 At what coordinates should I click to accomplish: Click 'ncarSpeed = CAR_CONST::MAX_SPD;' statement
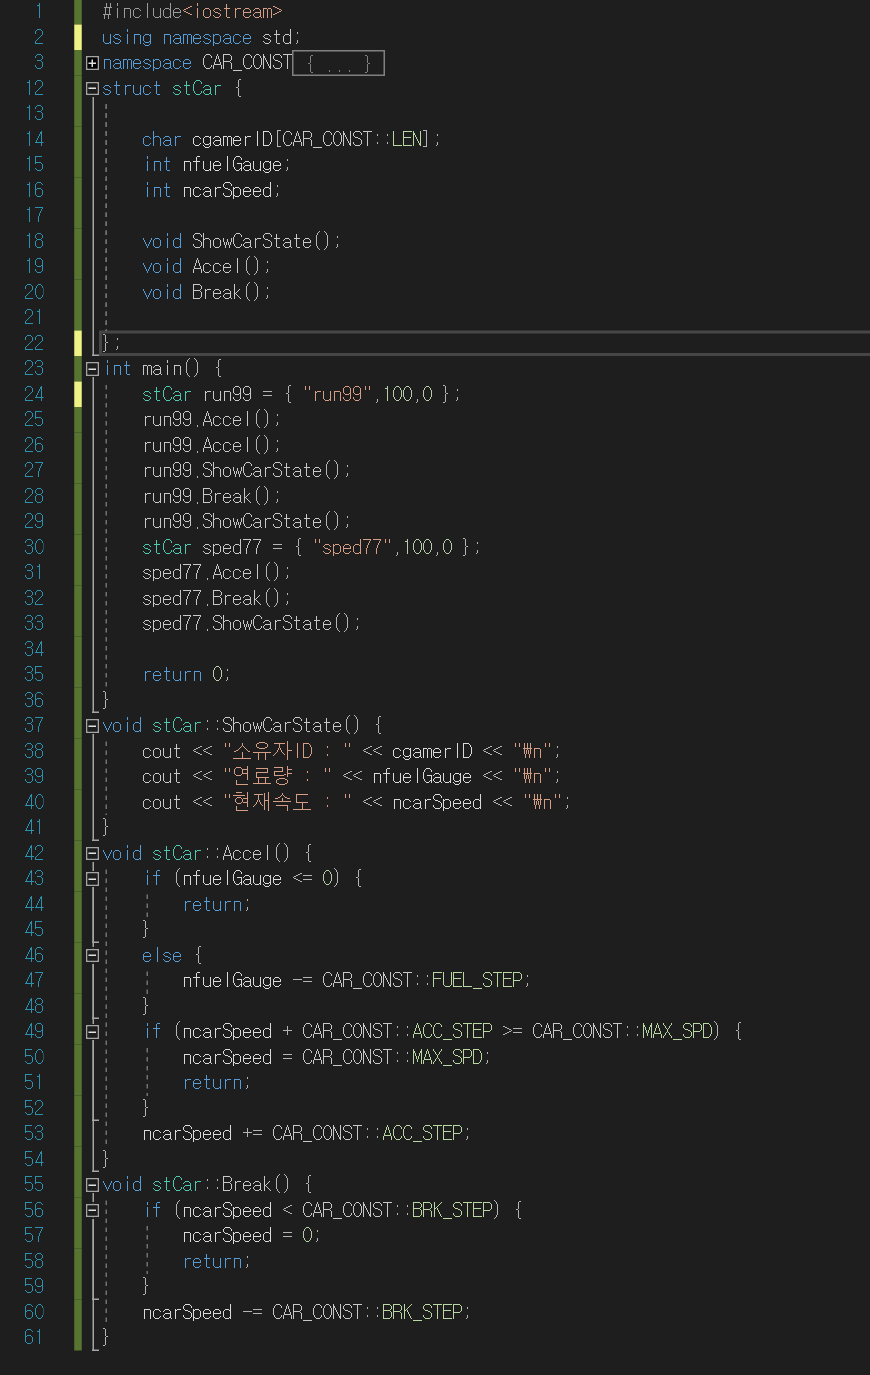click(x=336, y=1058)
